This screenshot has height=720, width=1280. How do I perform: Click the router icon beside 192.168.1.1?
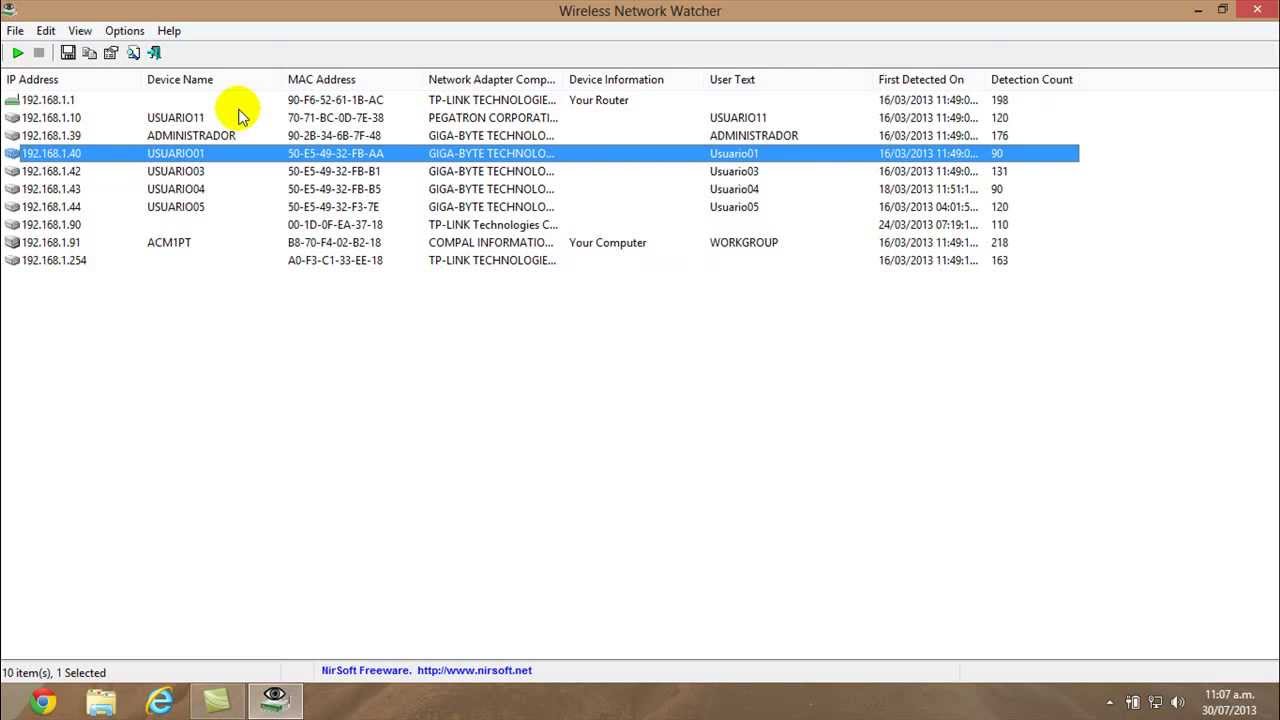(x=12, y=100)
